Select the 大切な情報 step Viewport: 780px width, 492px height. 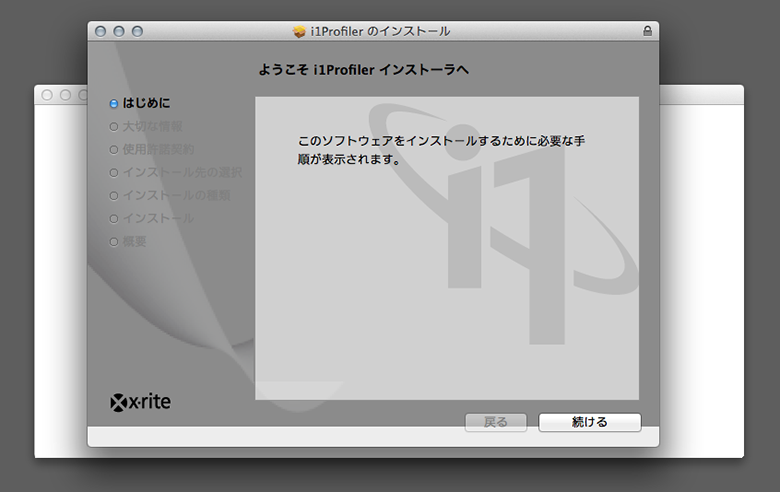coord(152,126)
